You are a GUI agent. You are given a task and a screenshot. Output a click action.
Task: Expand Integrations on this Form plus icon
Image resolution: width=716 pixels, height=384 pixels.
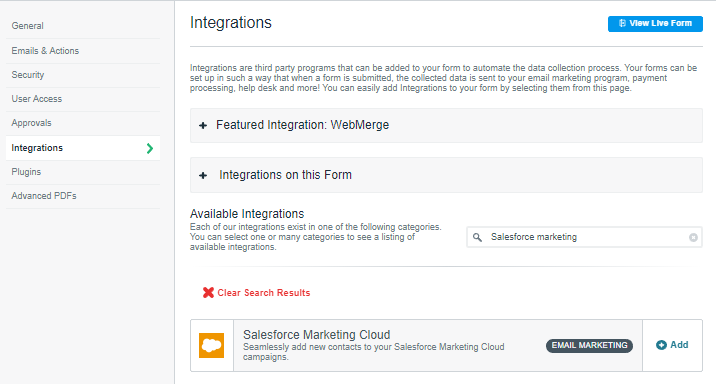click(x=203, y=175)
